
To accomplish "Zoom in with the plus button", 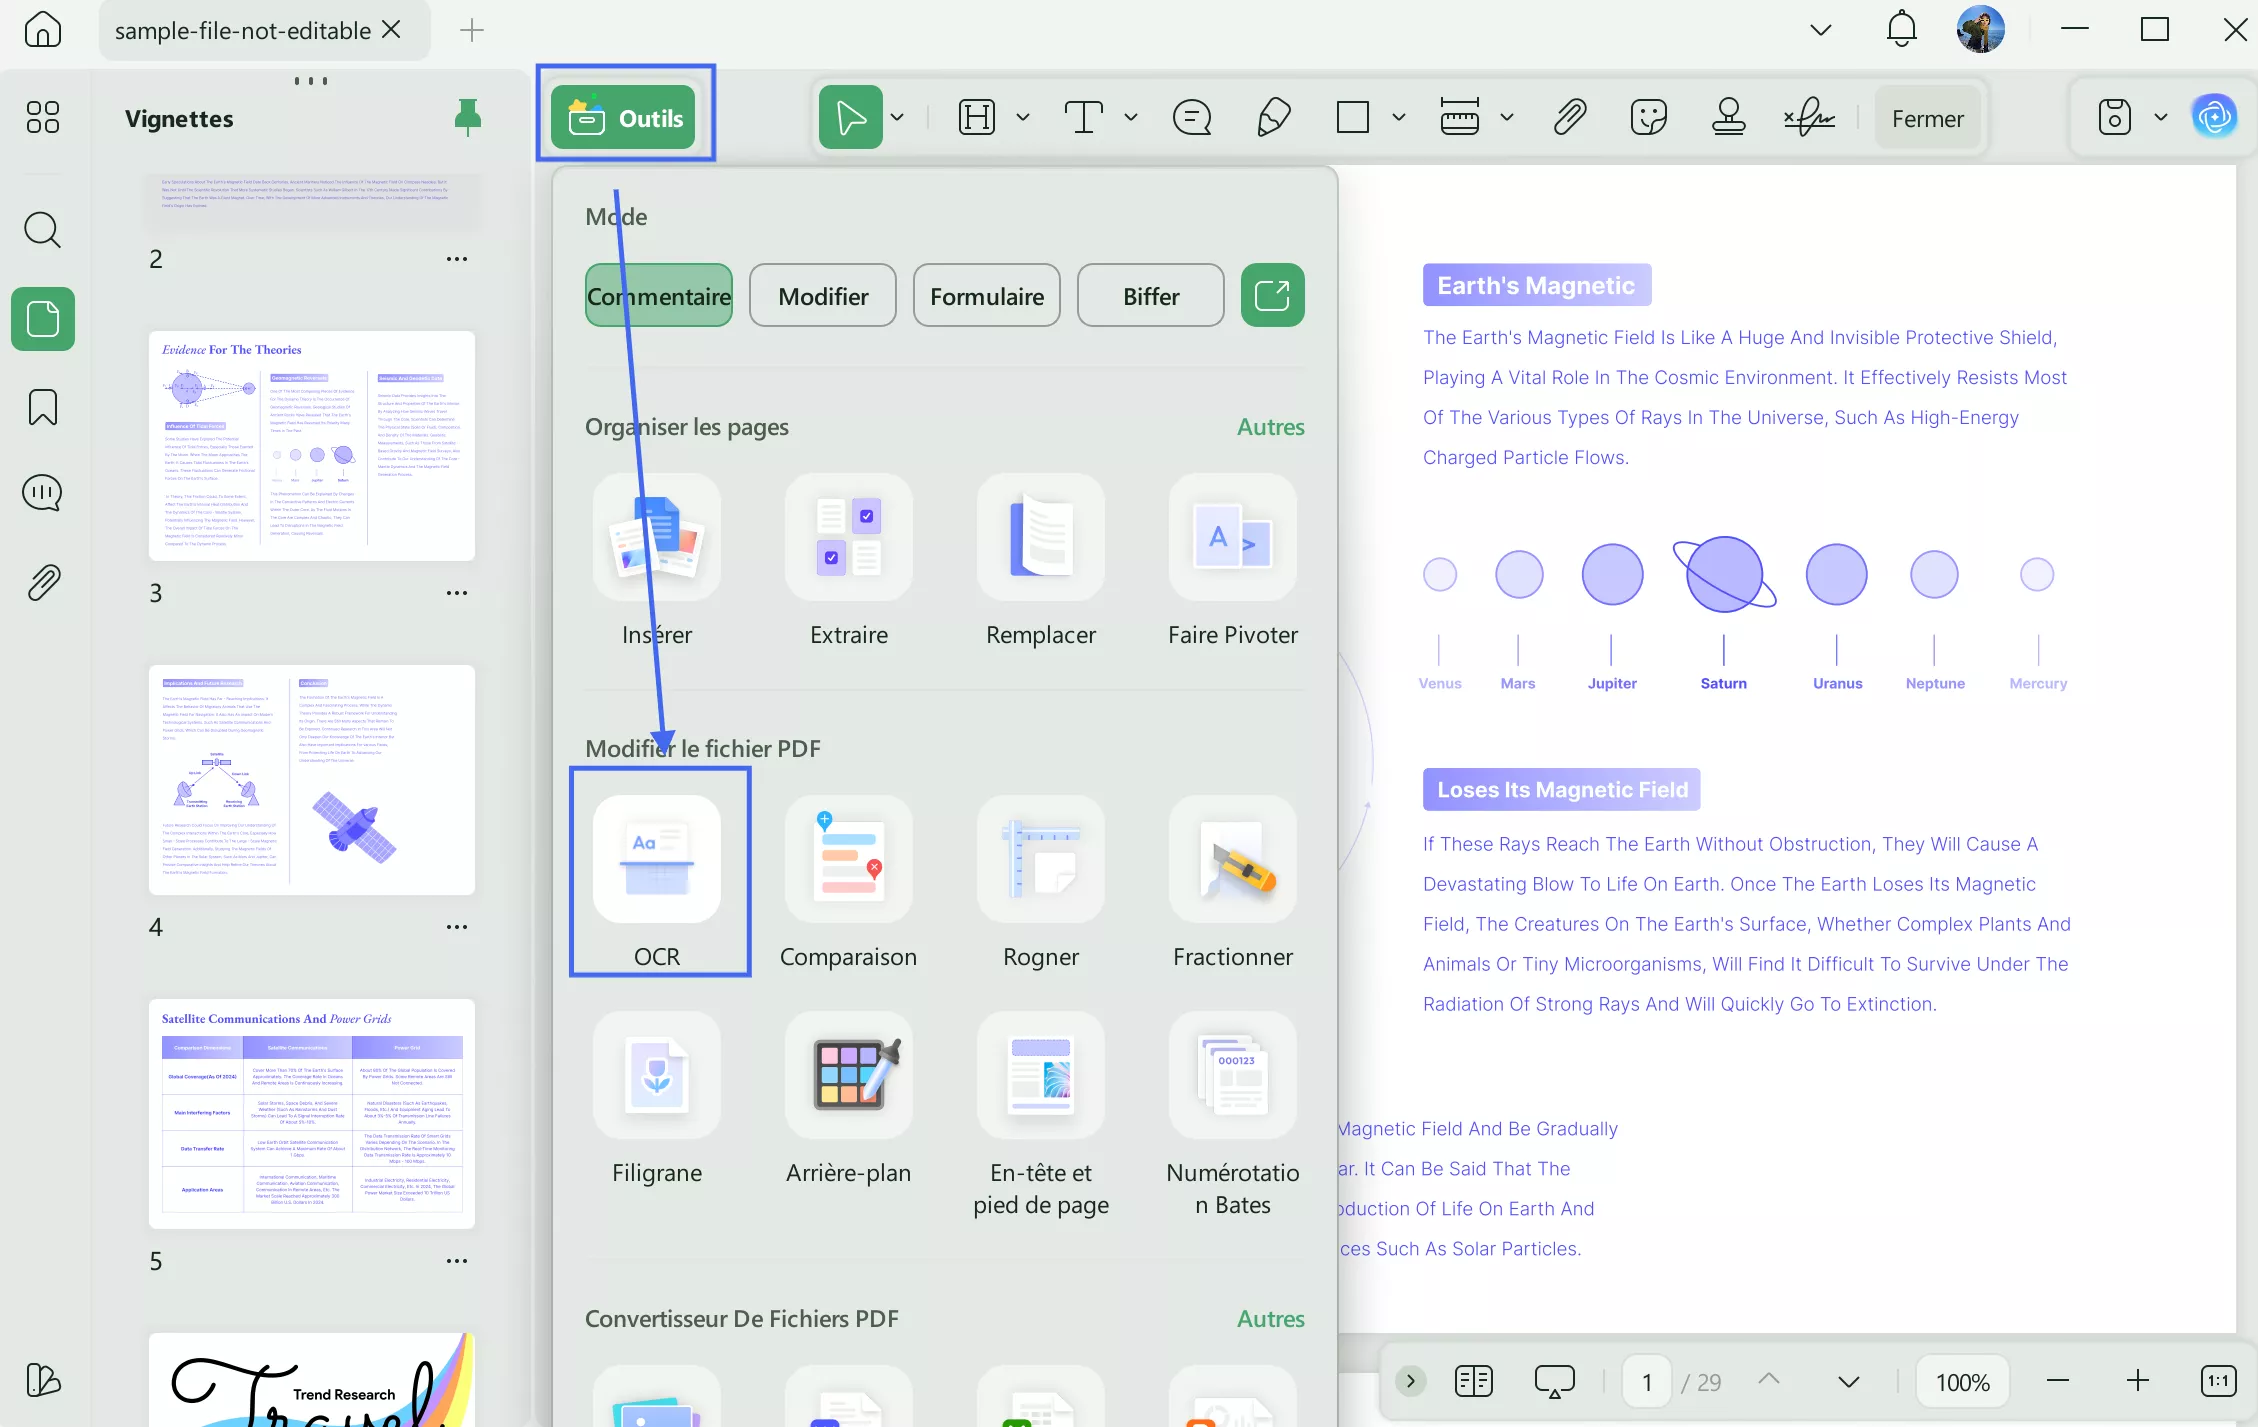I will (x=2137, y=1381).
